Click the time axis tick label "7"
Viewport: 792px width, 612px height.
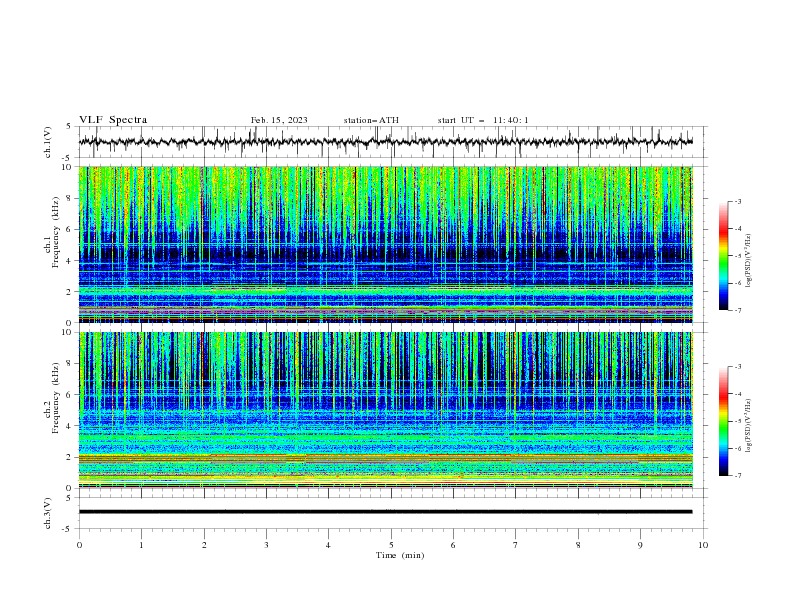coord(516,545)
